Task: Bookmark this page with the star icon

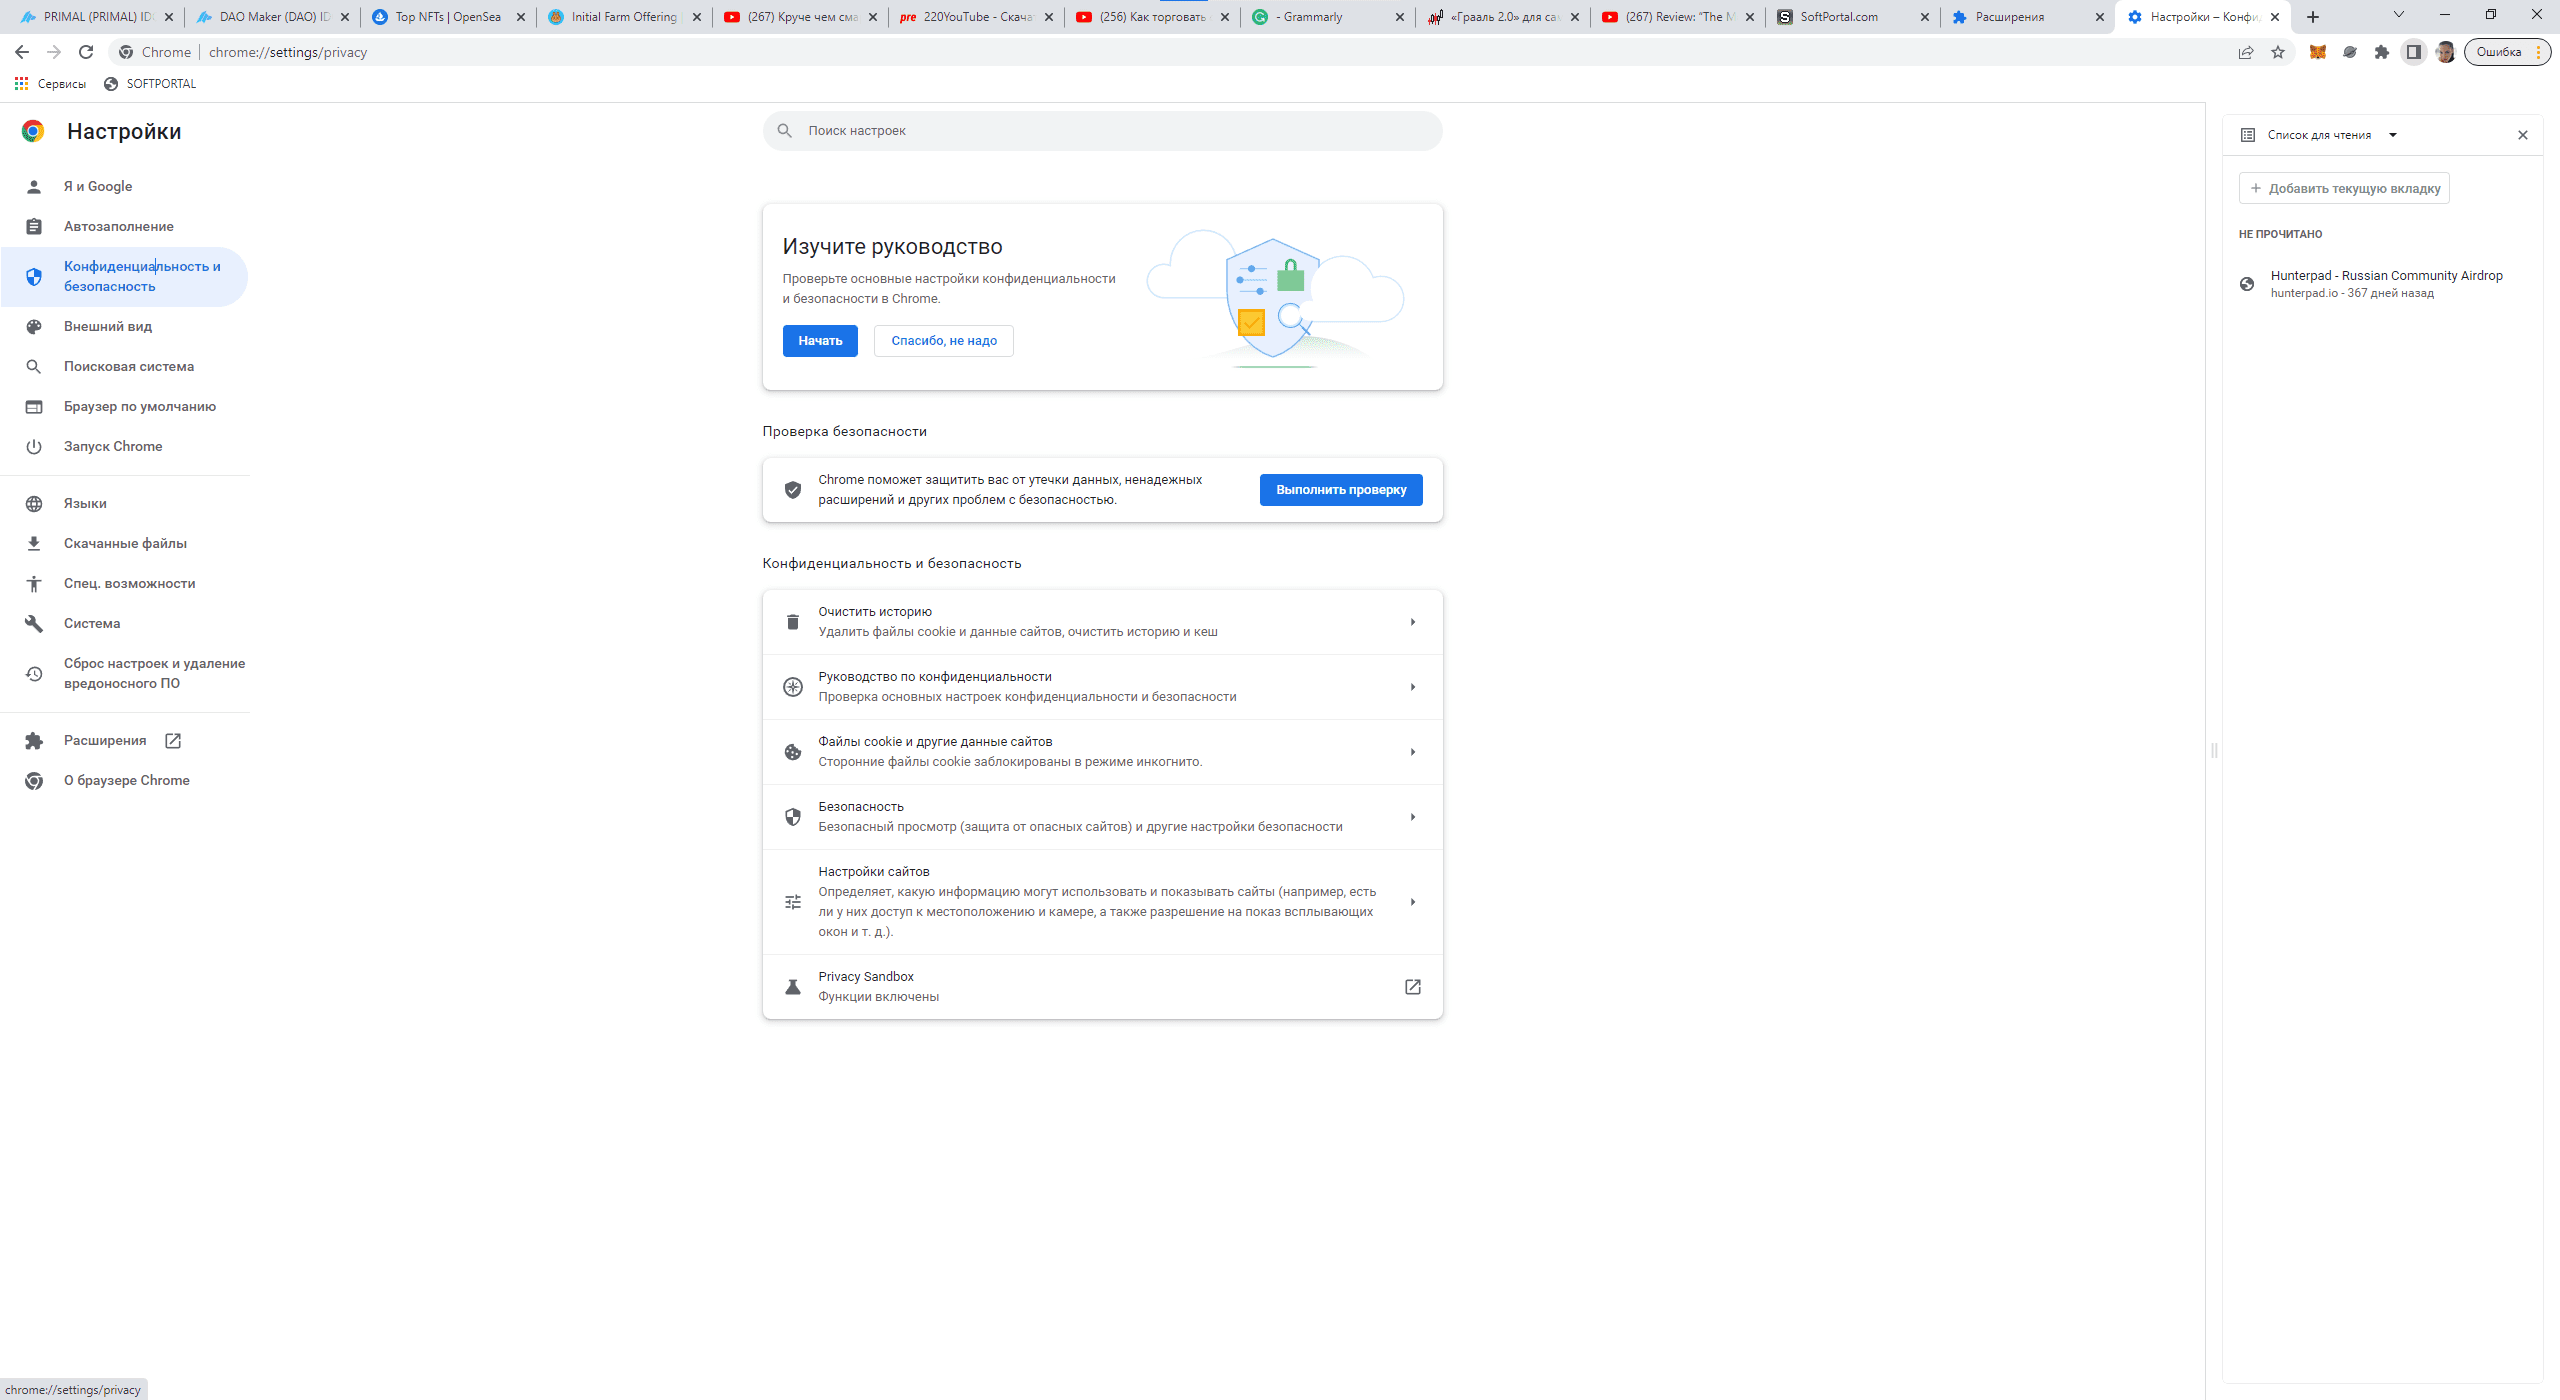Action: pyautogui.click(x=2278, y=52)
